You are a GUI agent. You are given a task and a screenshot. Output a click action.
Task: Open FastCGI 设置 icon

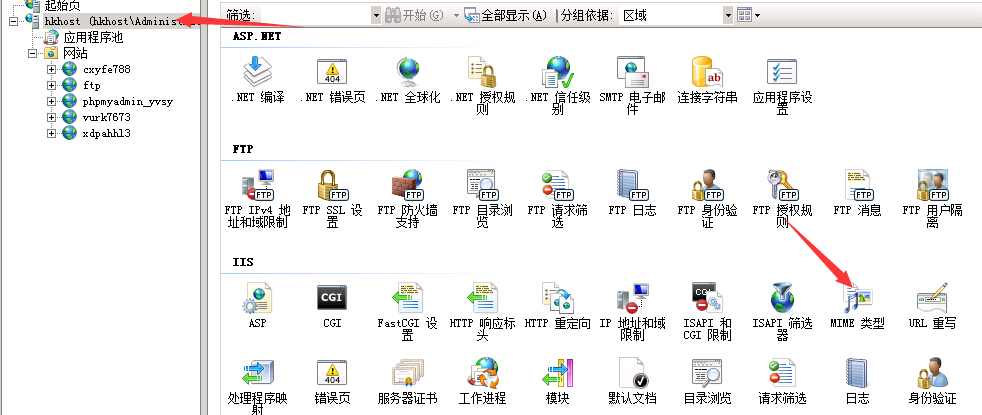pos(407,297)
